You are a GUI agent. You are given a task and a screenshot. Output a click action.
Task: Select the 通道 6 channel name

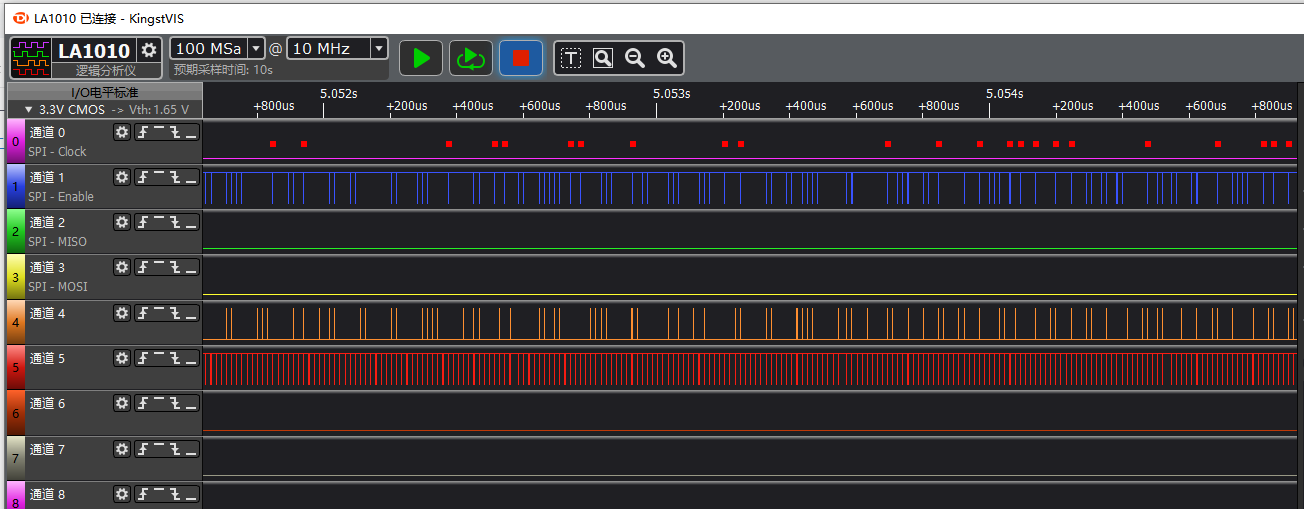pos(47,403)
